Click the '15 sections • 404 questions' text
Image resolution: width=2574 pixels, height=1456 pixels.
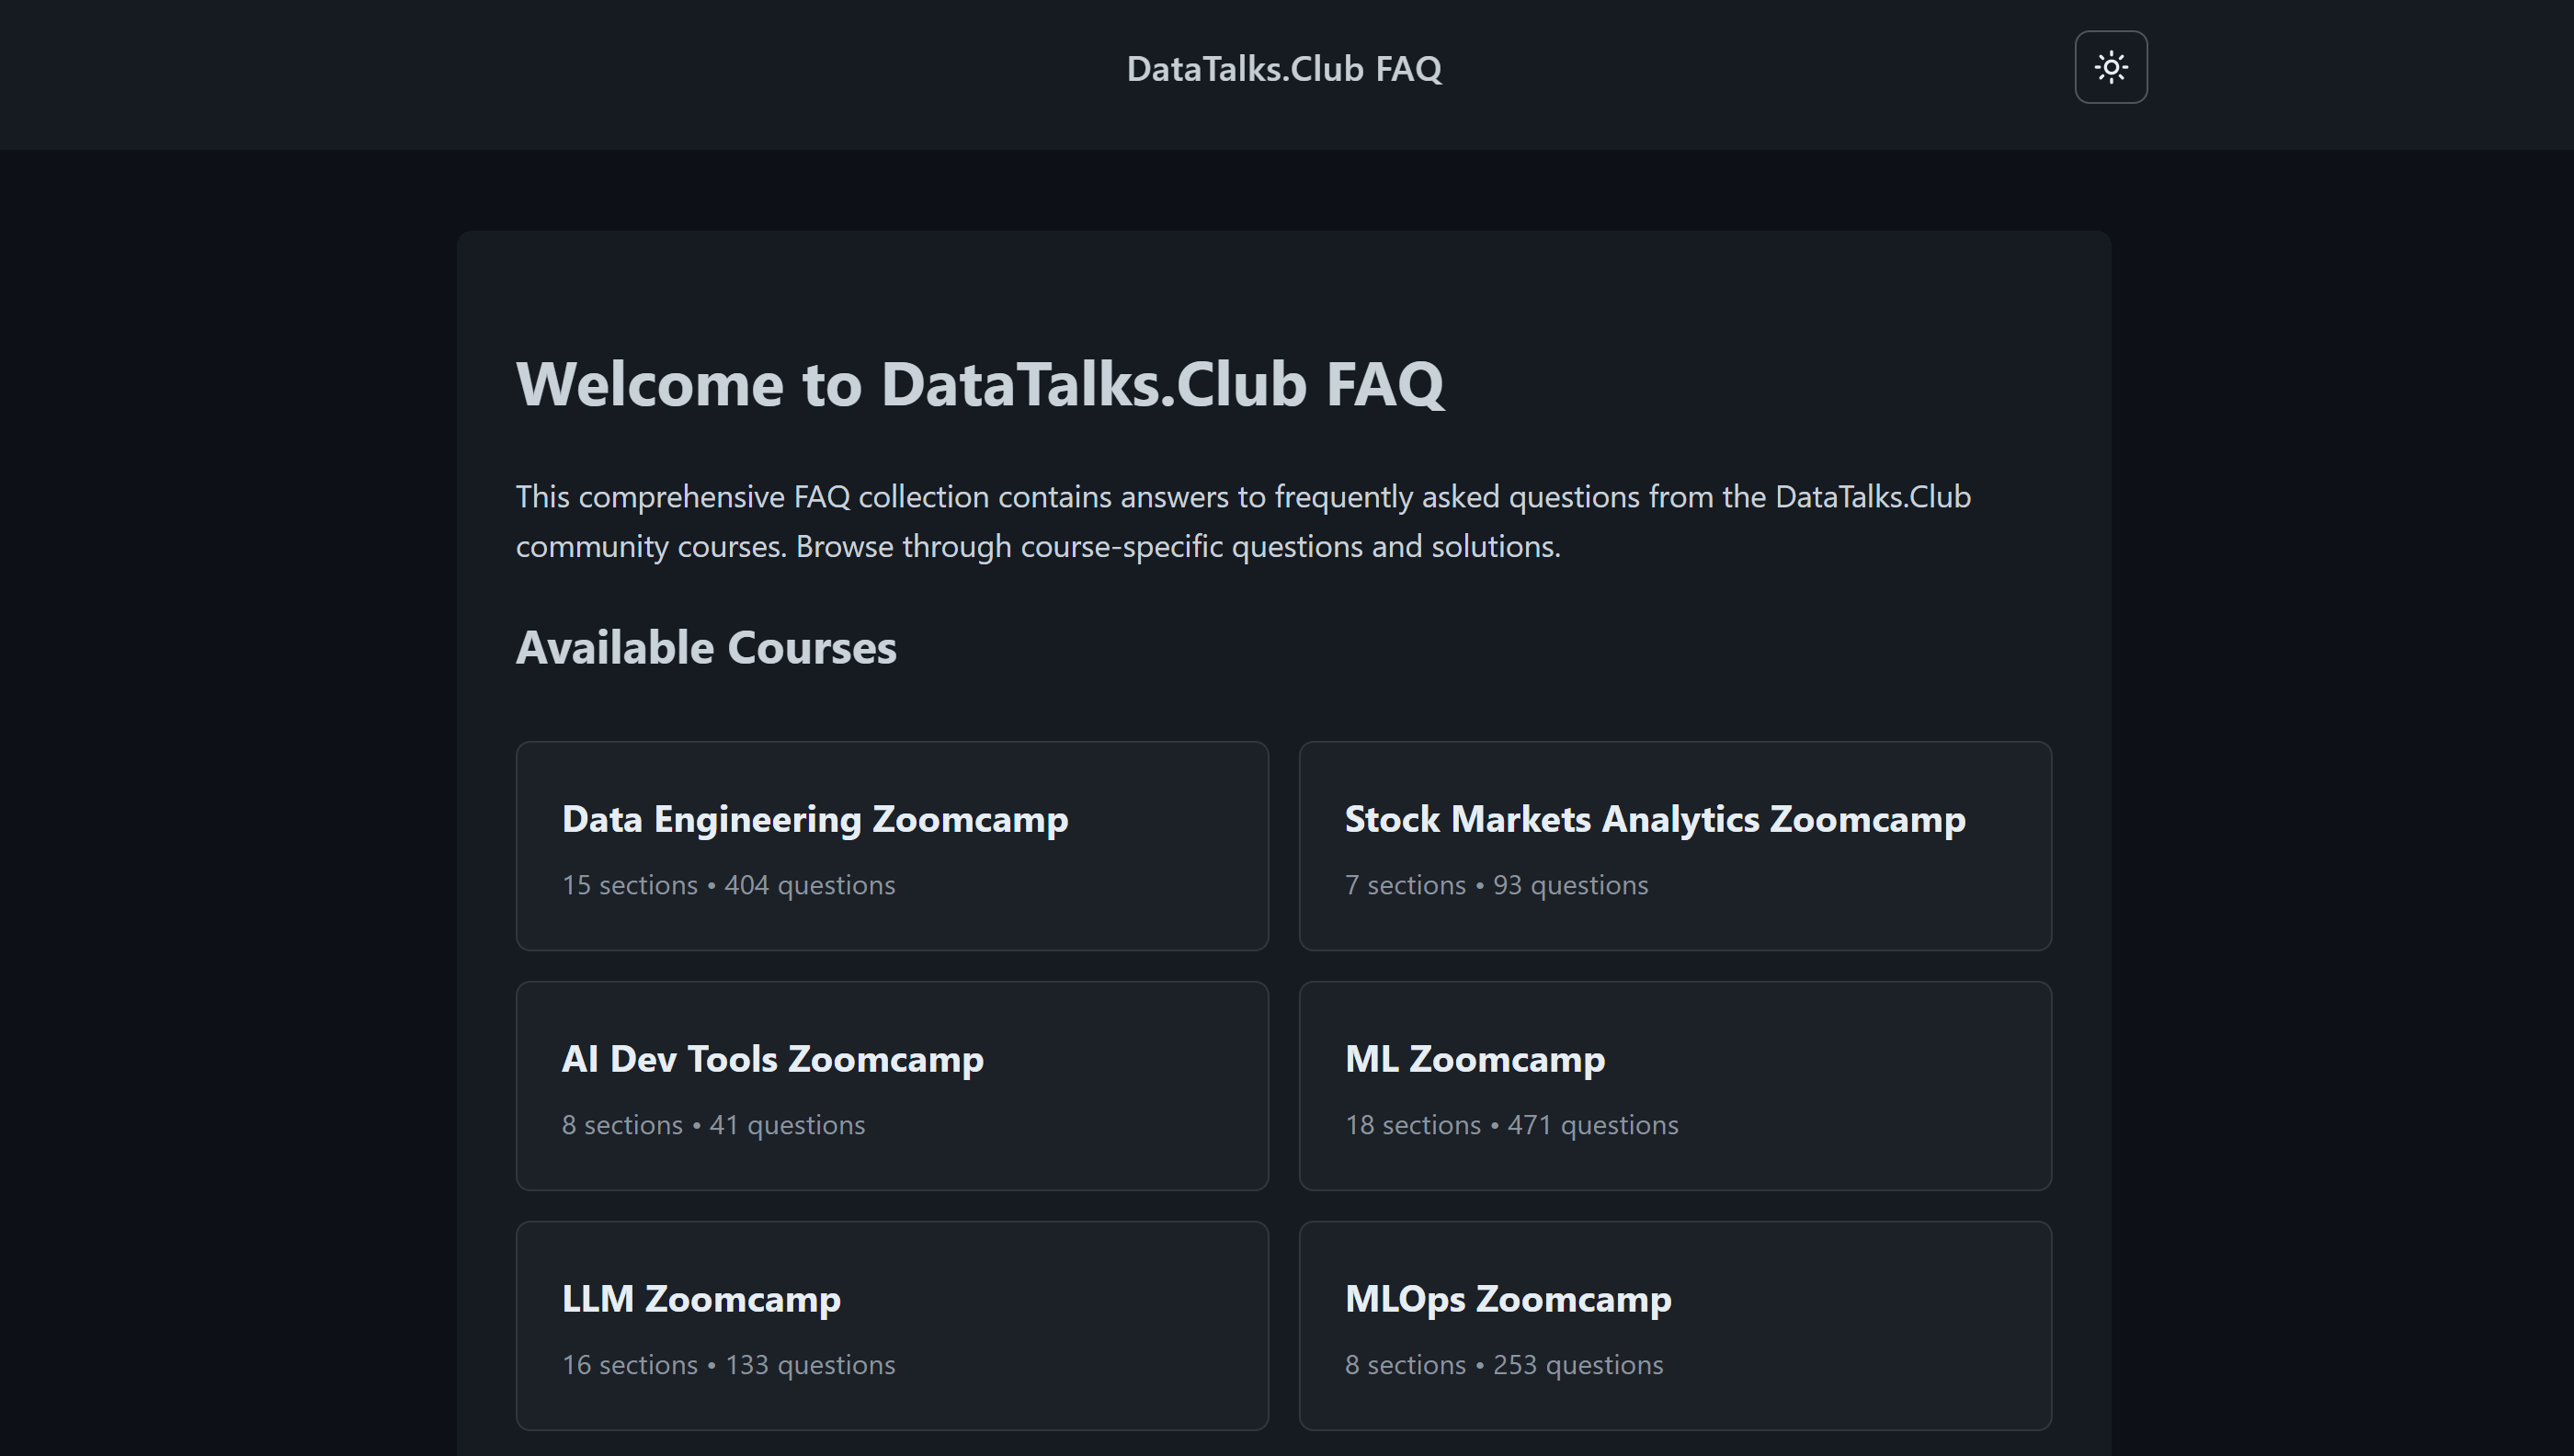click(728, 885)
